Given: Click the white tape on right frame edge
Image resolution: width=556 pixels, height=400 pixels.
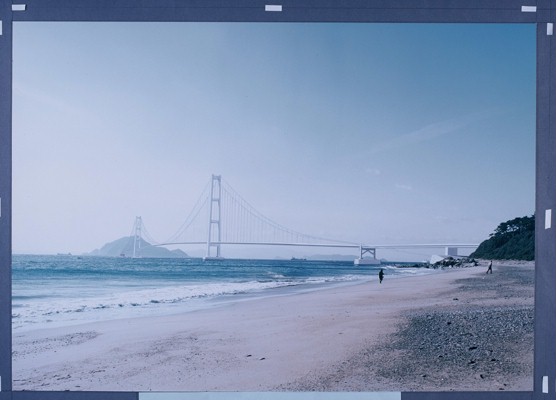Looking at the screenshot, I should click(548, 219).
